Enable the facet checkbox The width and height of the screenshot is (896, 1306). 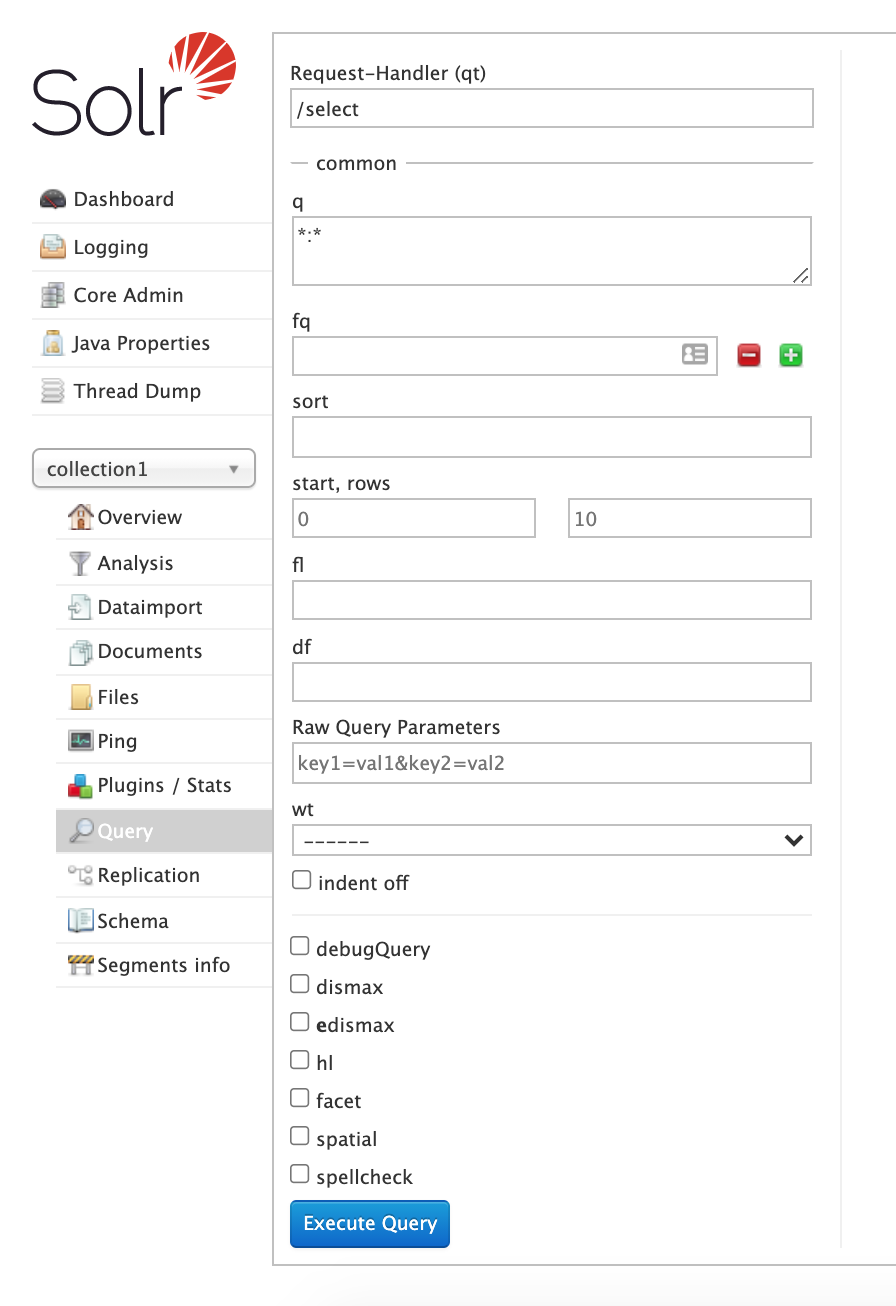click(300, 1099)
